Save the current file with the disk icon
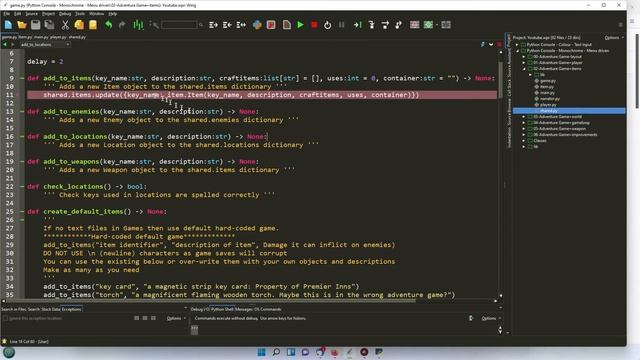The image size is (640, 360). pyautogui.click(x=36, y=25)
